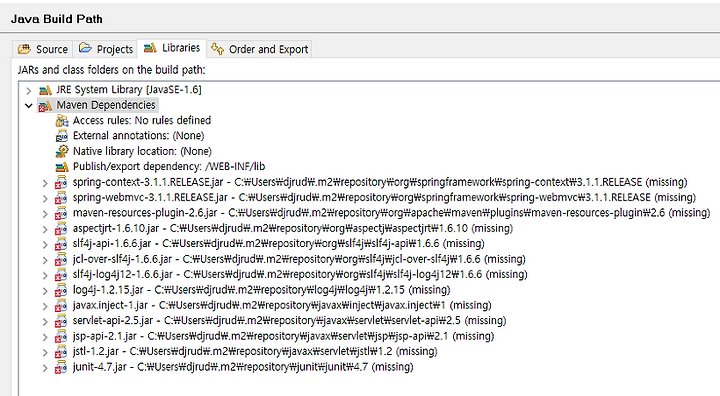Click the junit jar missing icon
This screenshot has width=720, height=396.
pyautogui.click(x=61, y=368)
